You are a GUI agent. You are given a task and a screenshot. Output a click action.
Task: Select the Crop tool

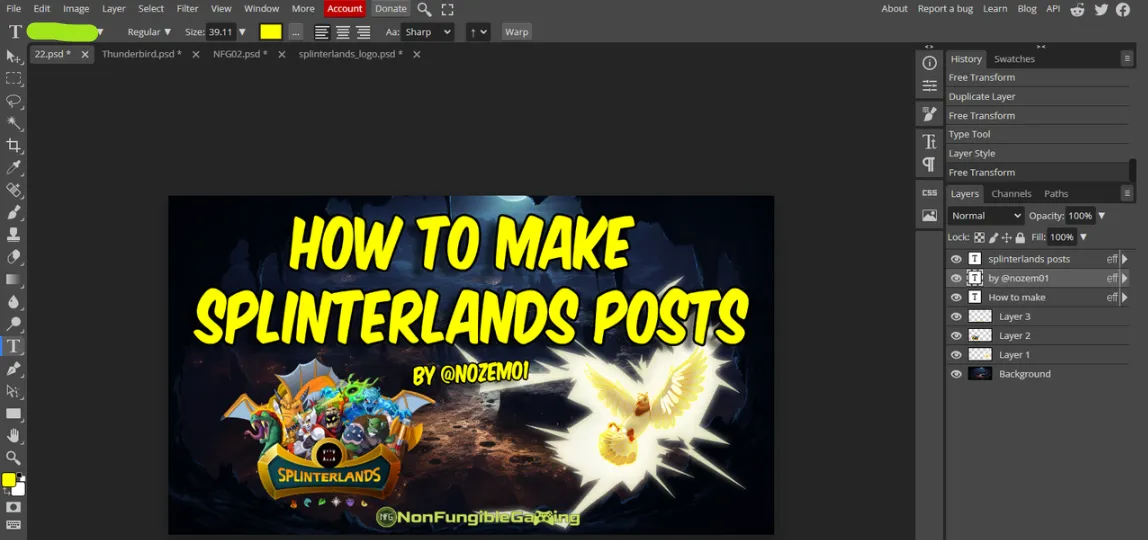tap(13, 145)
